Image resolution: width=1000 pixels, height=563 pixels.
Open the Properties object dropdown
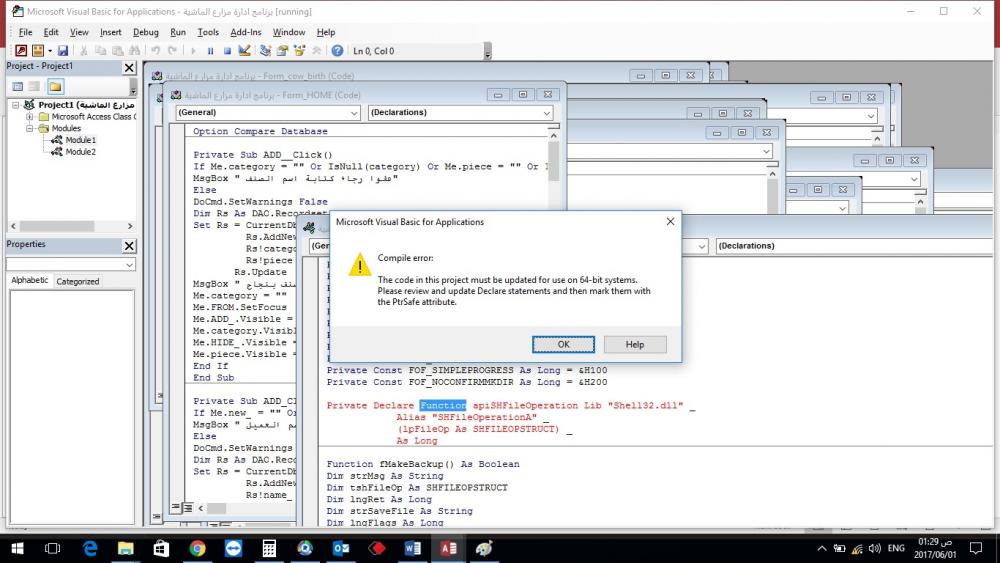point(129,265)
